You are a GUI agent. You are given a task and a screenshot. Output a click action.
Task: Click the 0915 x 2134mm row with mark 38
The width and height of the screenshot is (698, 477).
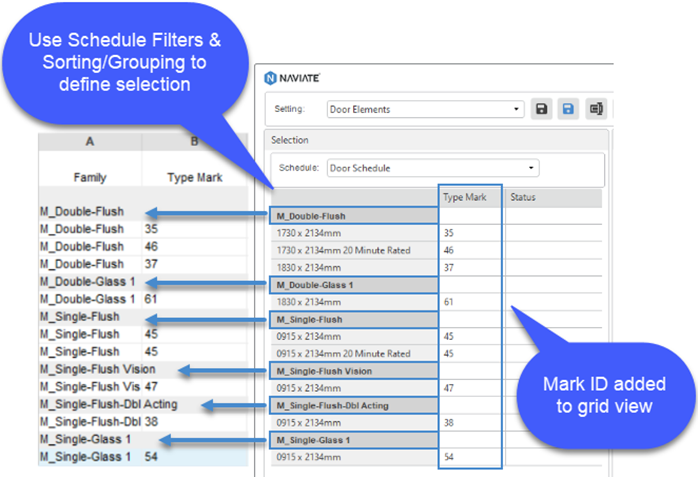tap(436, 423)
